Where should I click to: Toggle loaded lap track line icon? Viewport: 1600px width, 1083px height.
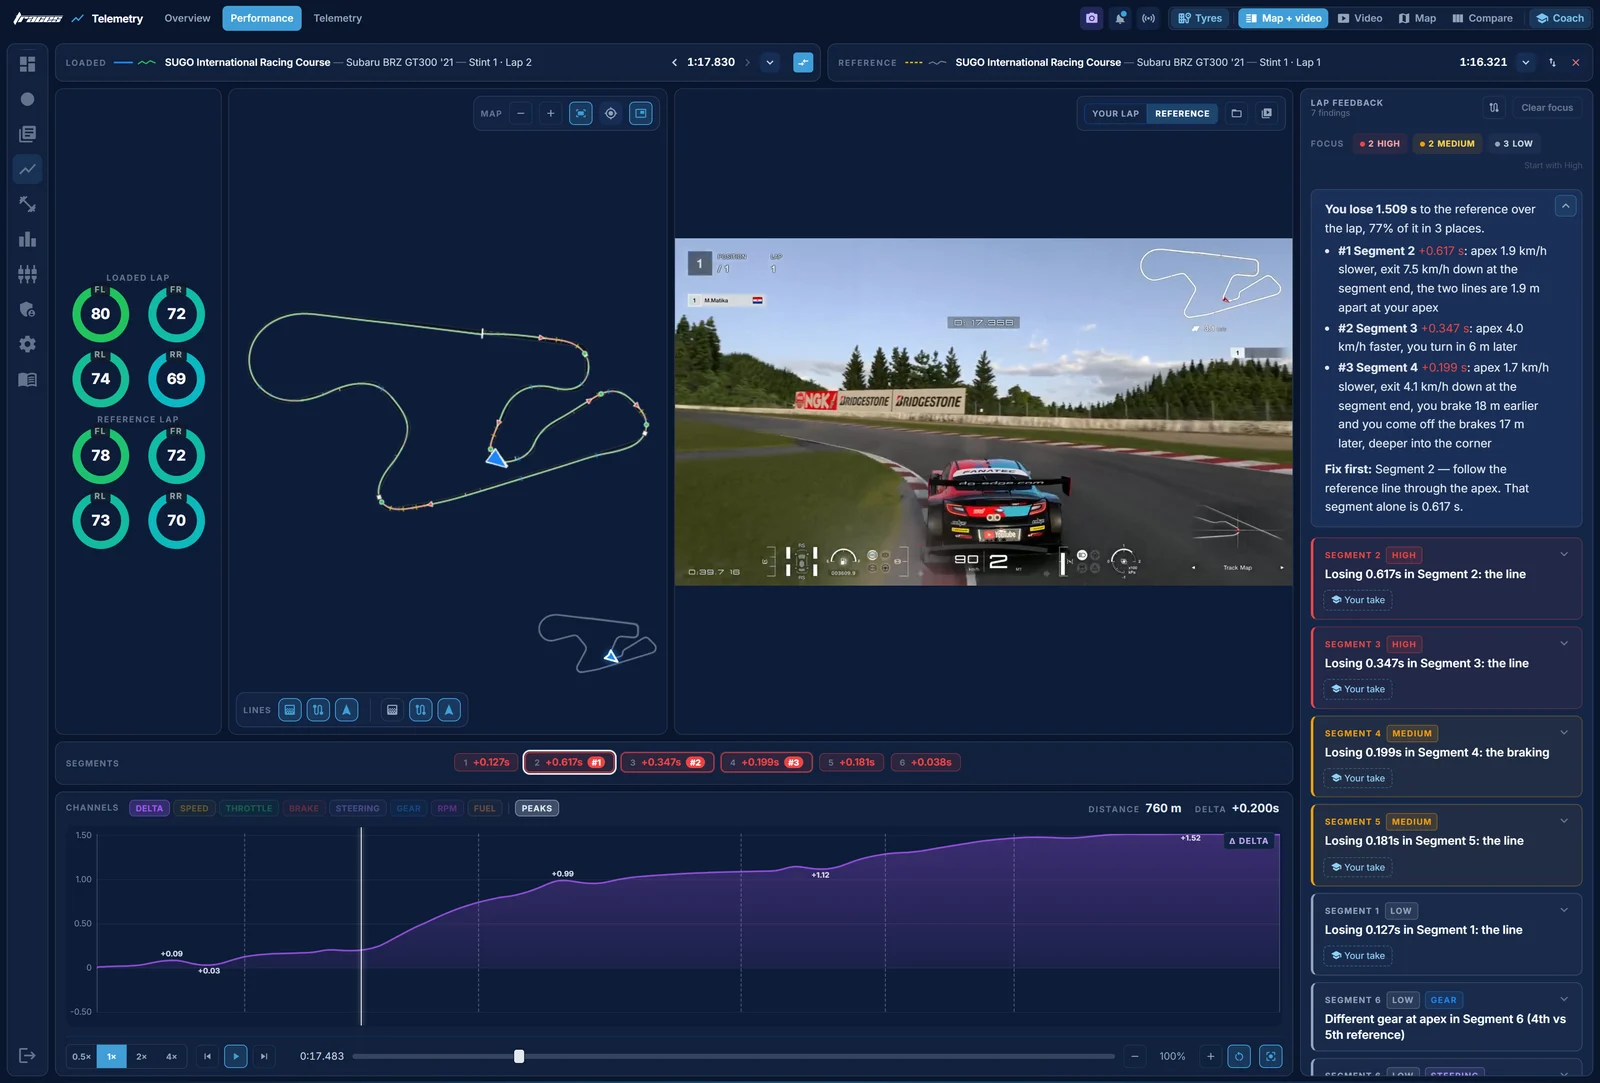pyautogui.click(x=318, y=710)
